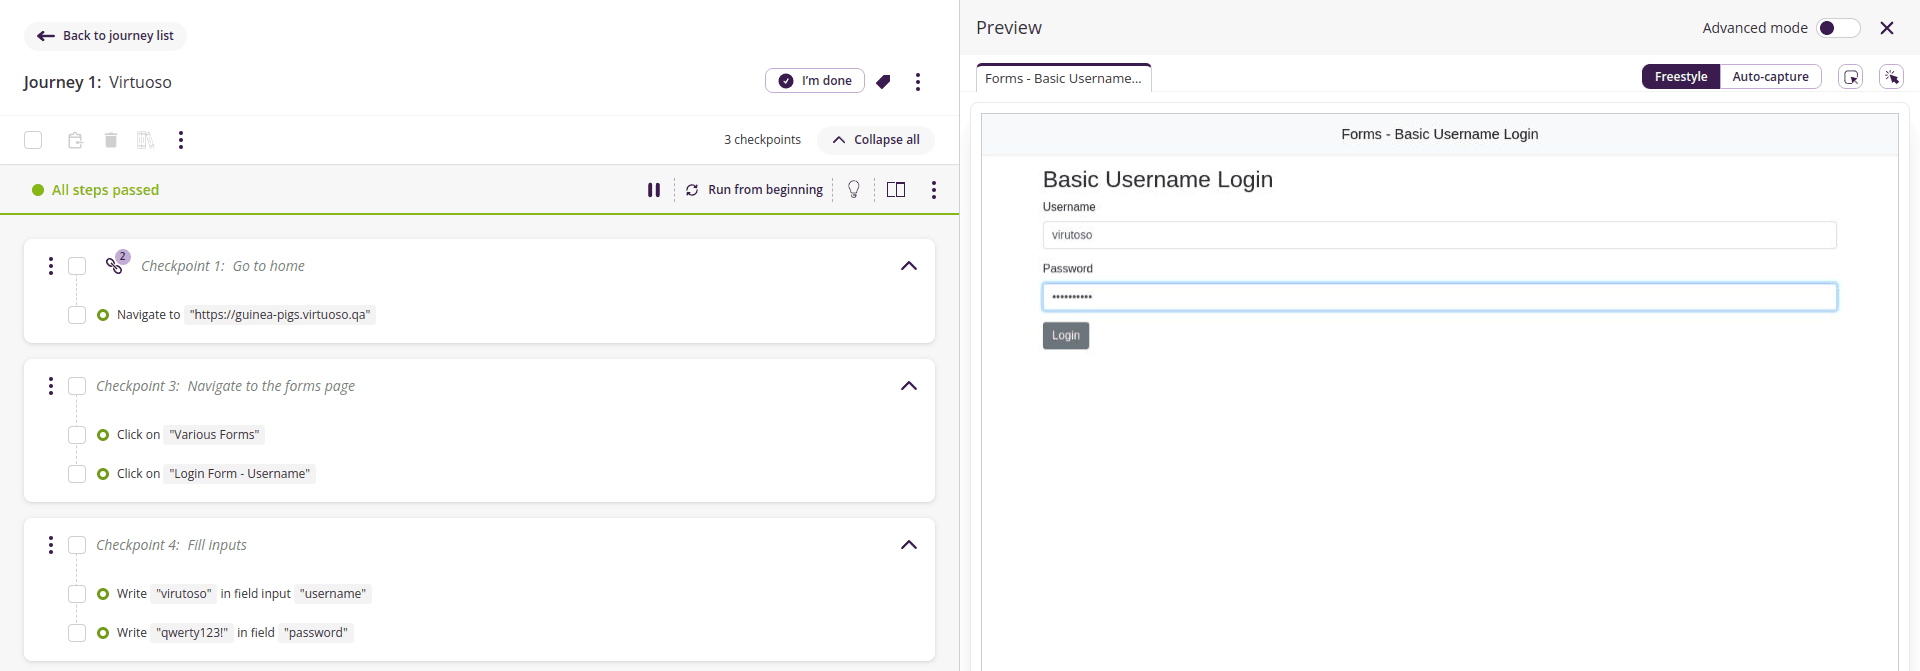Viewport: 1920px width, 671px height.
Task: Click the delete trash icon in toolbar
Action: [111, 140]
